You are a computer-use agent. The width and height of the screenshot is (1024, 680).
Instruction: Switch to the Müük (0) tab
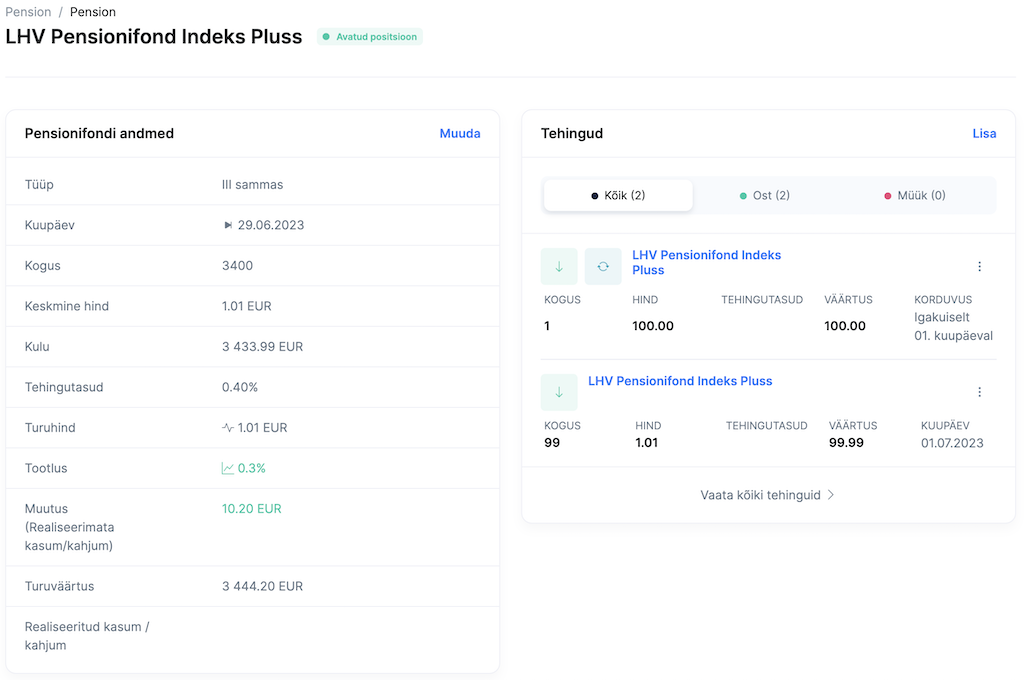(x=914, y=196)
